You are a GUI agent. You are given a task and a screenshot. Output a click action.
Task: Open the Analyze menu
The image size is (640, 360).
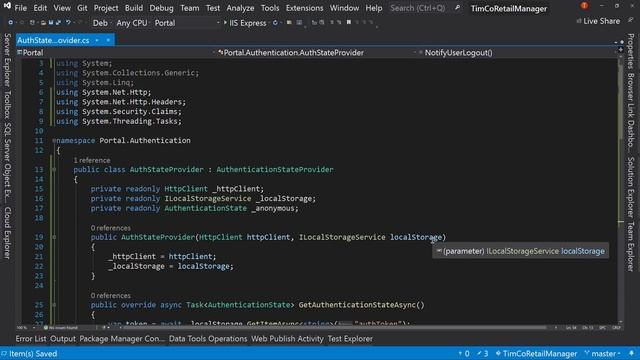[240, 8]
